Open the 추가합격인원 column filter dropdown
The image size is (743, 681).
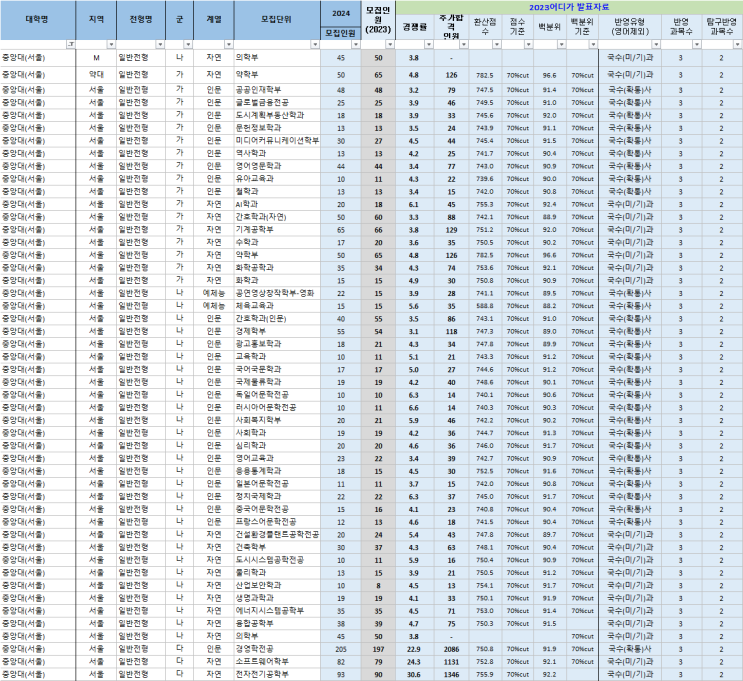tap(464, 45)
